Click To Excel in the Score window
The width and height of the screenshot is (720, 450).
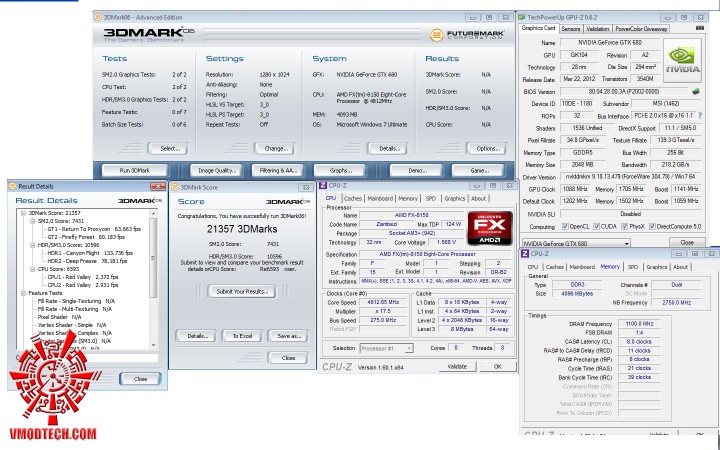[242, 336]
